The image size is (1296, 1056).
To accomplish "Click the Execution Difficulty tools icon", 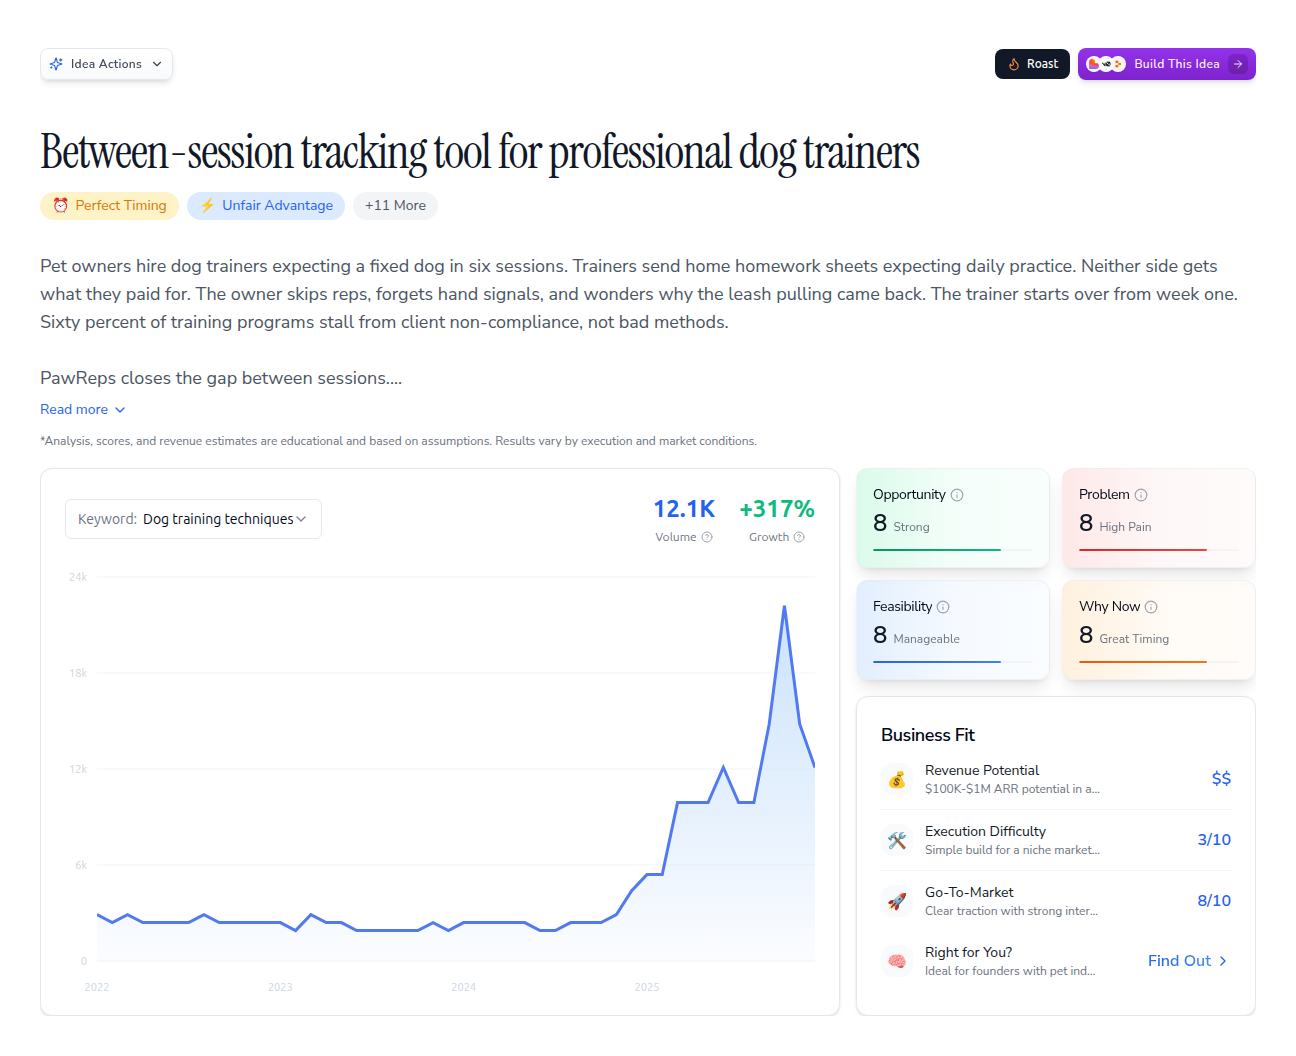I will click(897, 840).
